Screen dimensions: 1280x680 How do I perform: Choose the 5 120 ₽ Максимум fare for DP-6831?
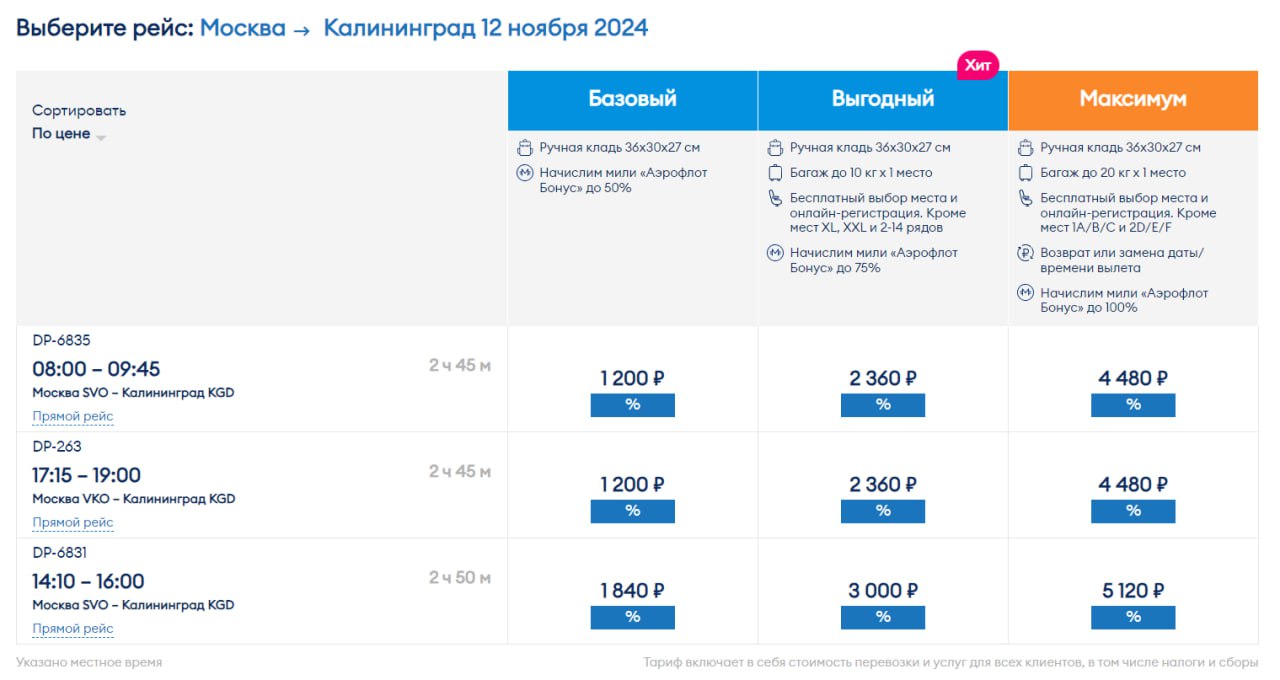1133,591
